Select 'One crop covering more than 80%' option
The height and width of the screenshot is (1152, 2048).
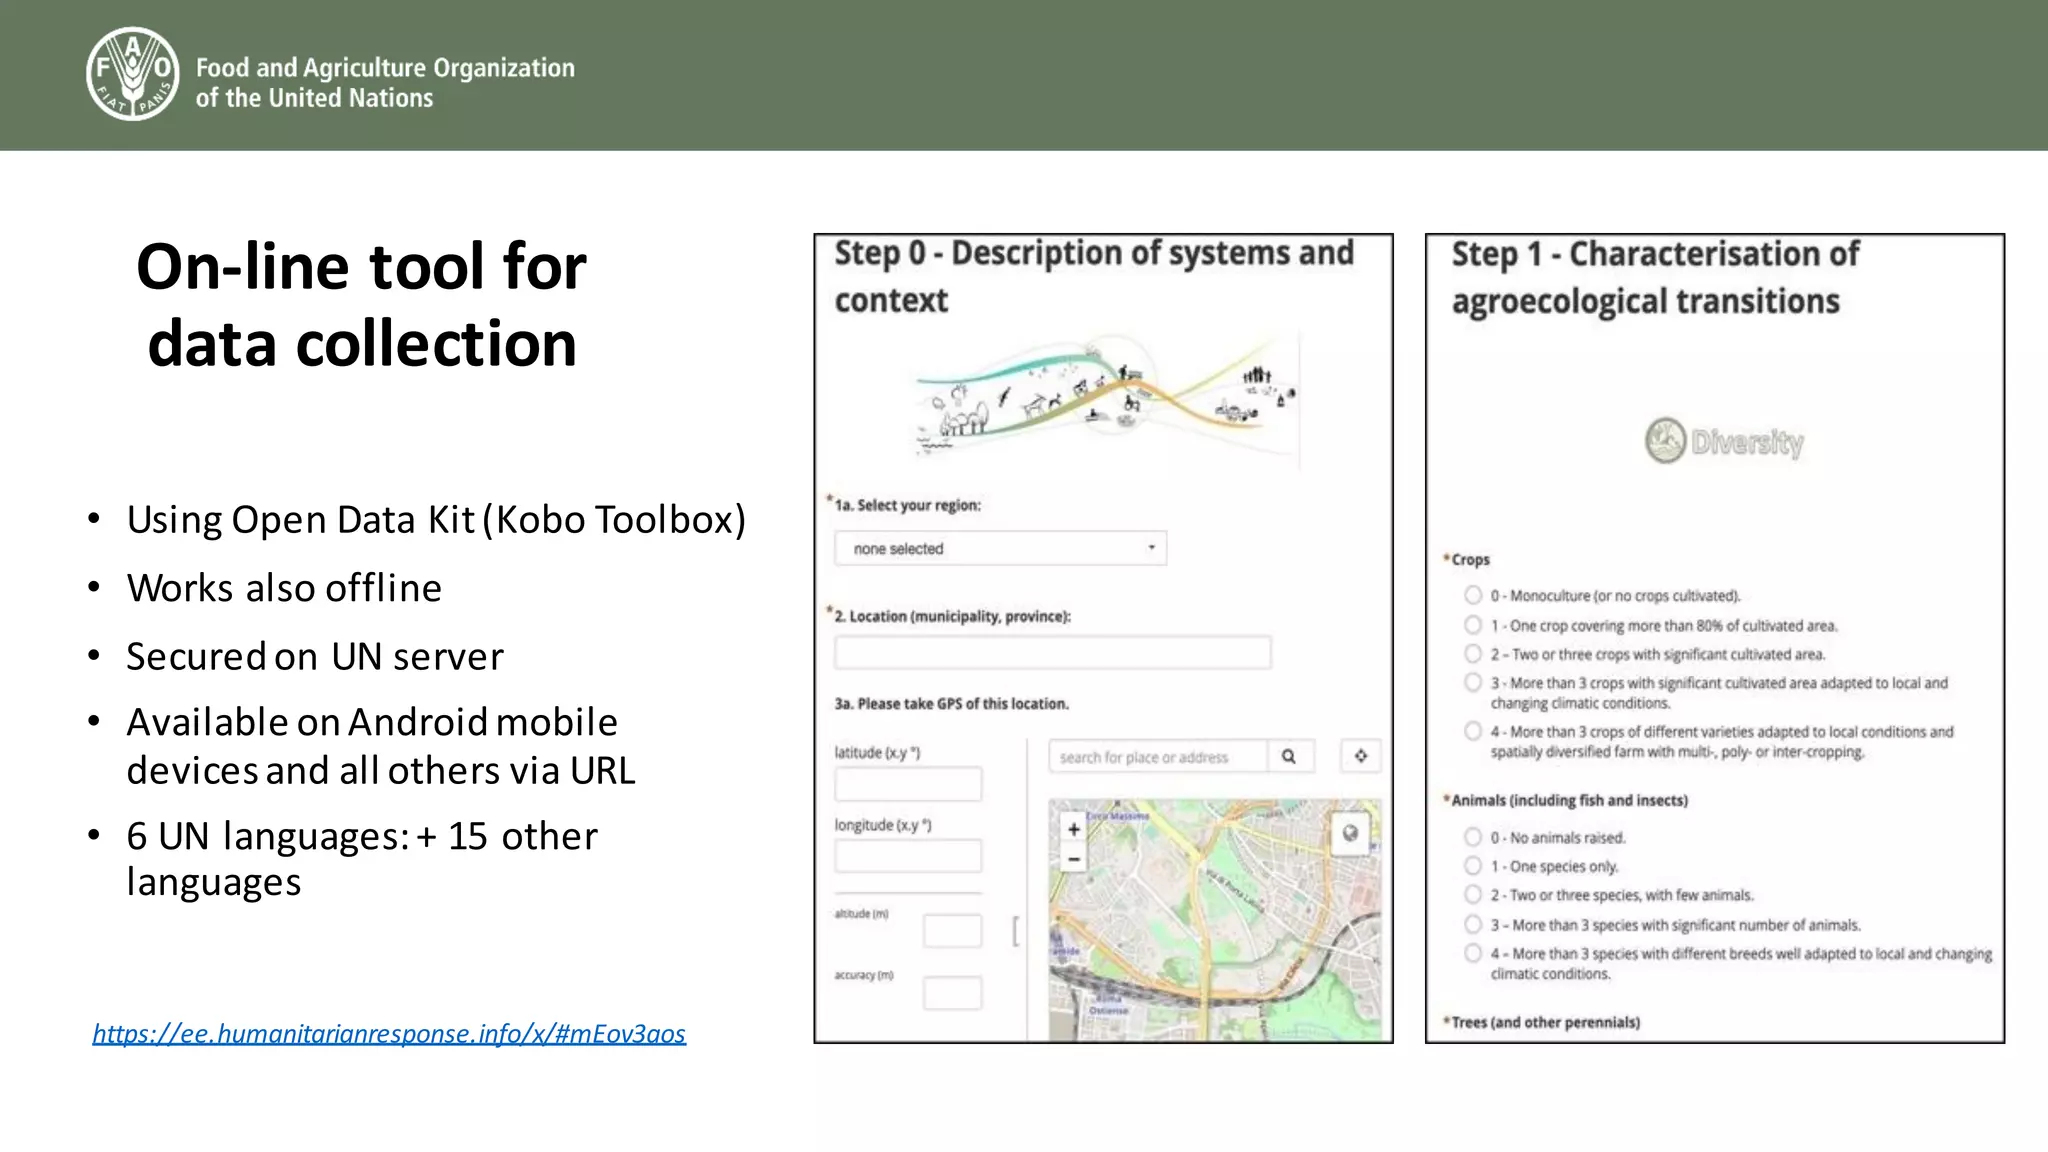[x=1473, y=625]
